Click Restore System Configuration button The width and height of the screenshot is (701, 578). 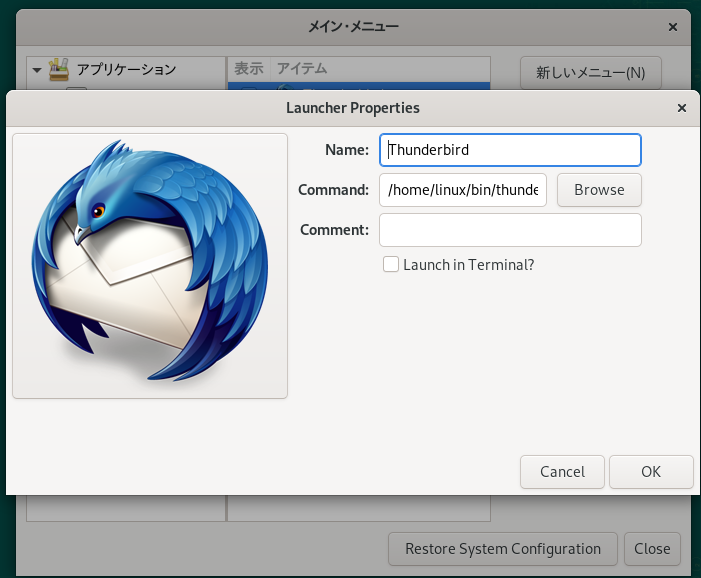click(503, 548)
